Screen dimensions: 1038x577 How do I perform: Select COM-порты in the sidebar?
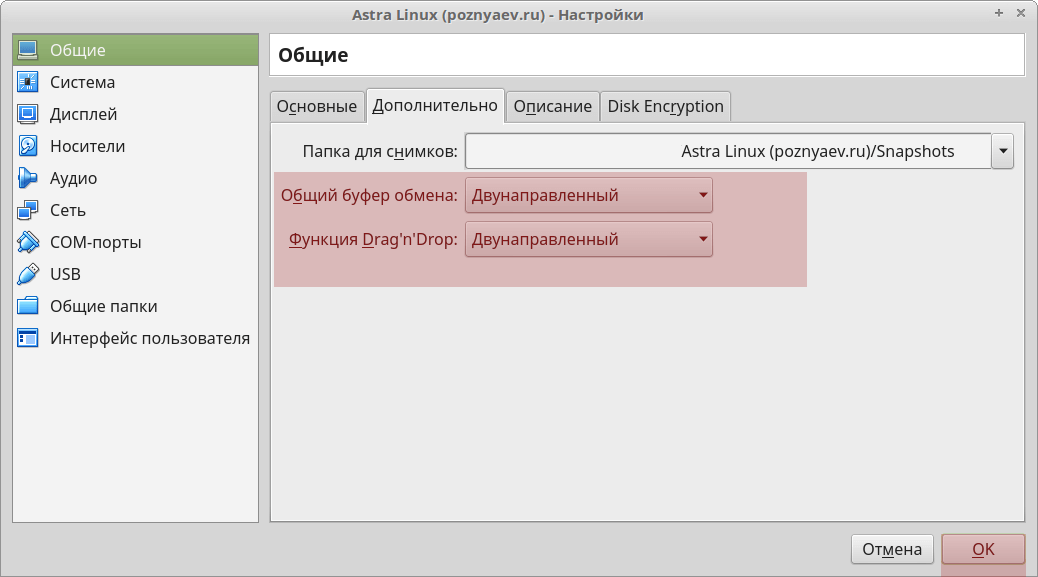point(135,242)
